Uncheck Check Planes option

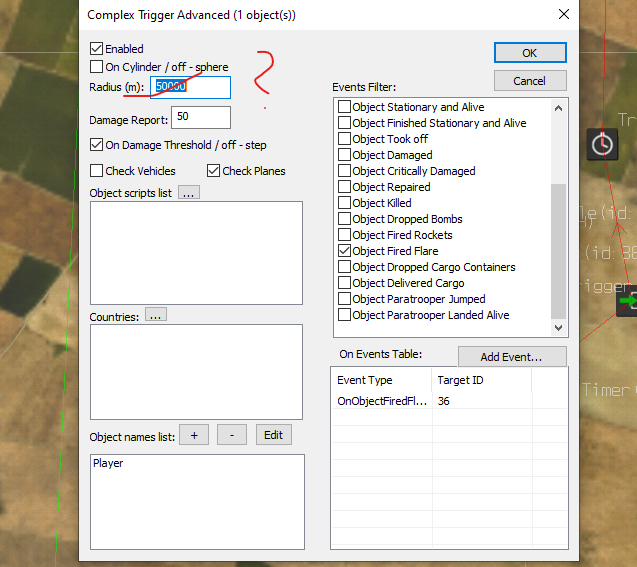click(213, 171)
